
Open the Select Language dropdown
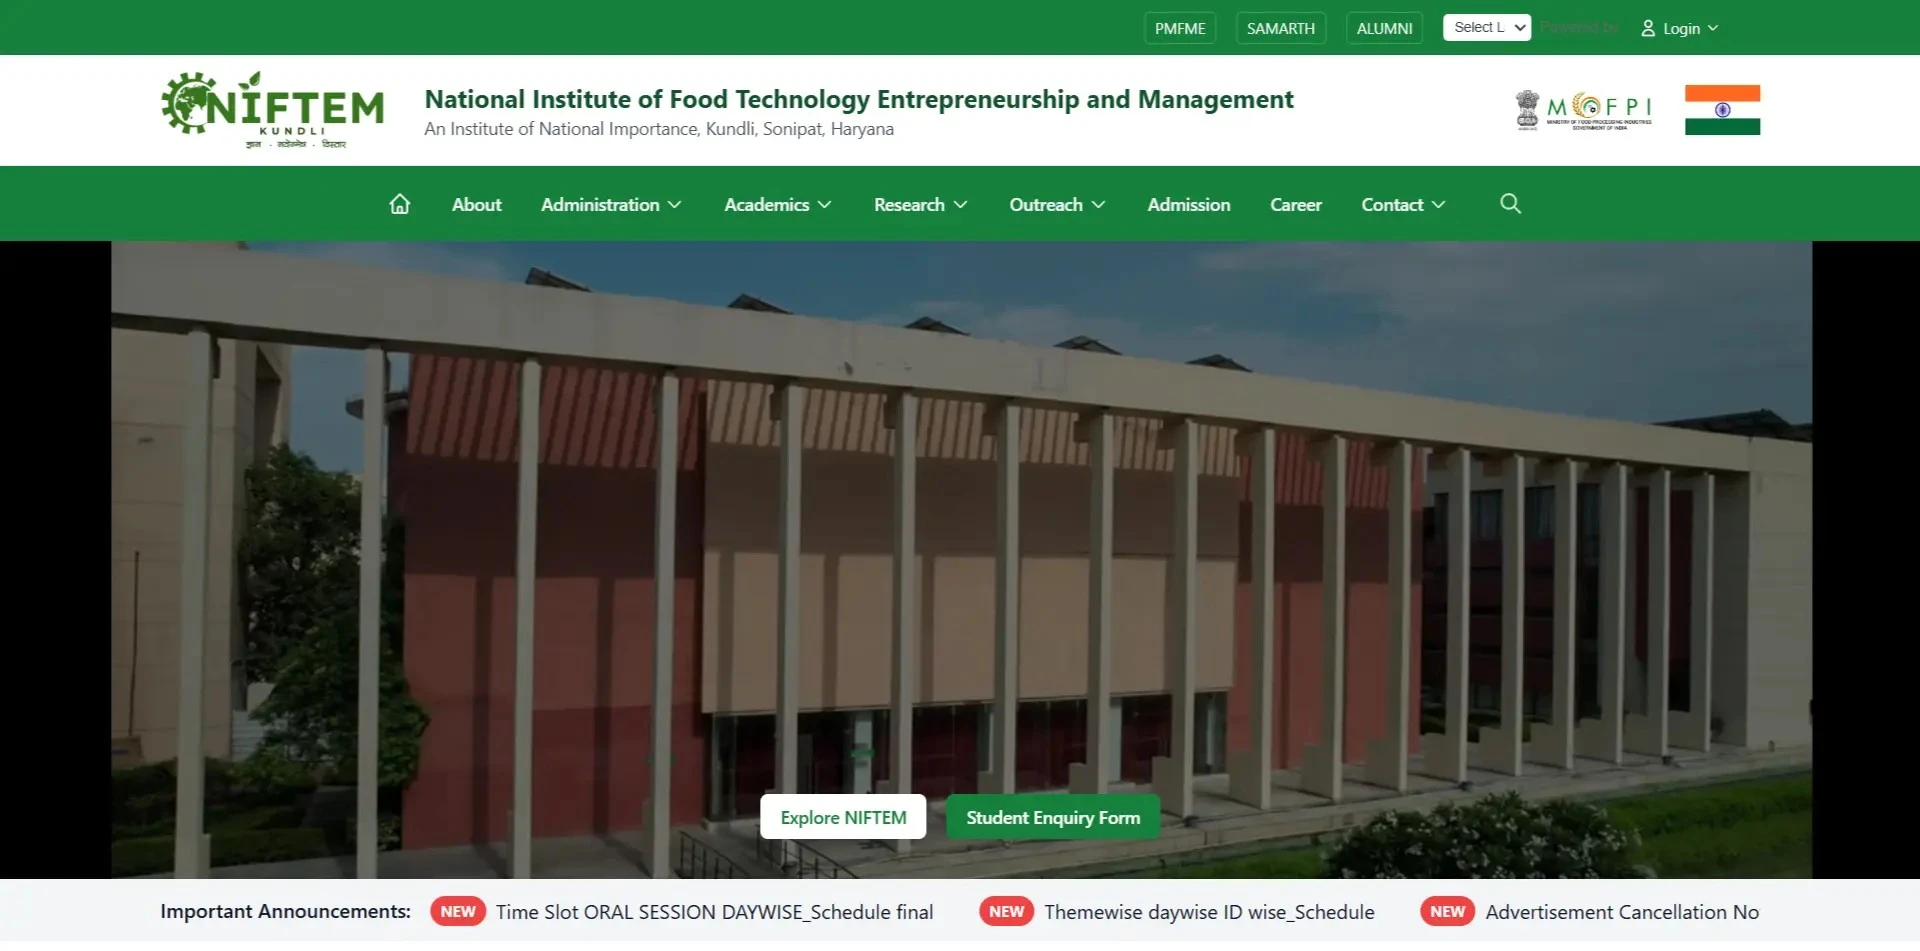tap(1487, 28)
